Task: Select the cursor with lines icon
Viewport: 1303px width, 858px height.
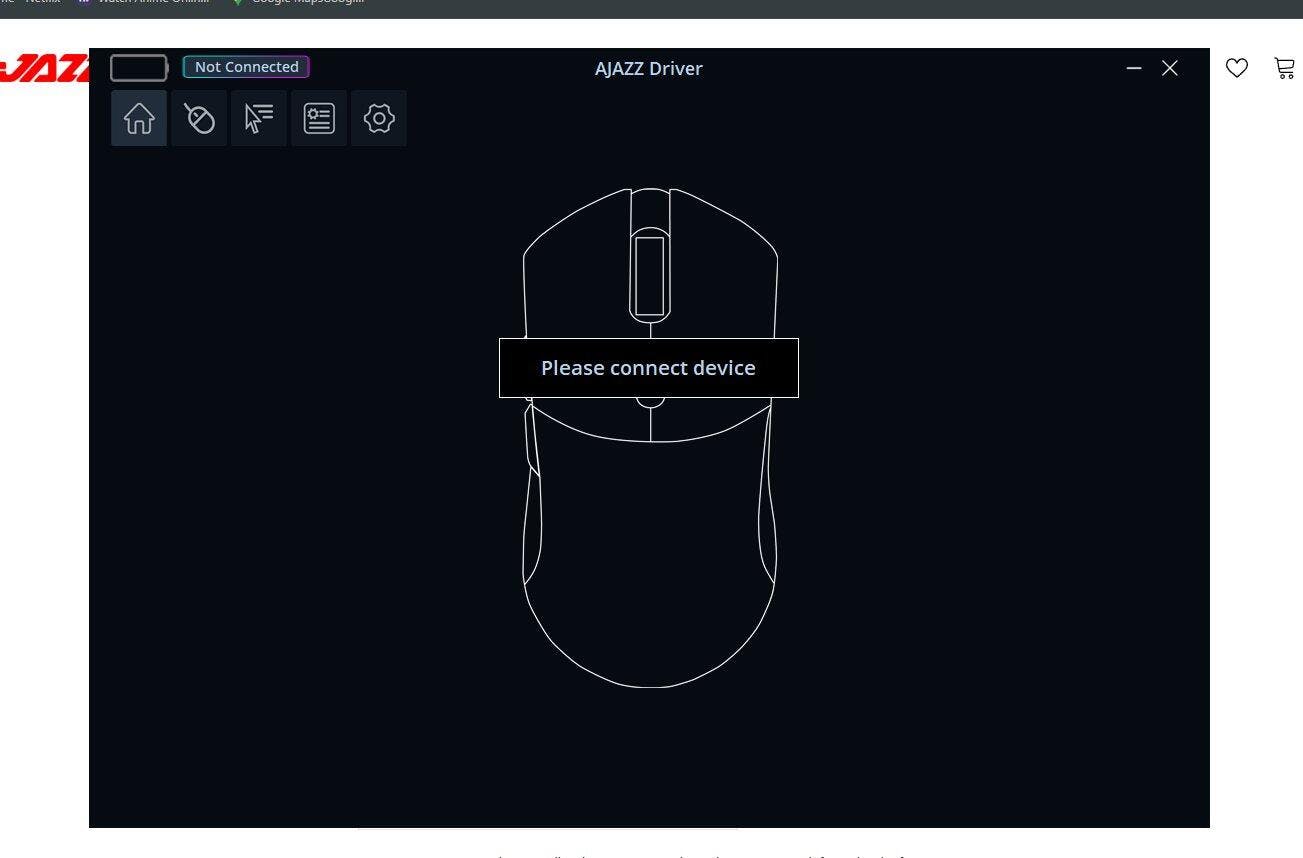Action: coord(259,119)
